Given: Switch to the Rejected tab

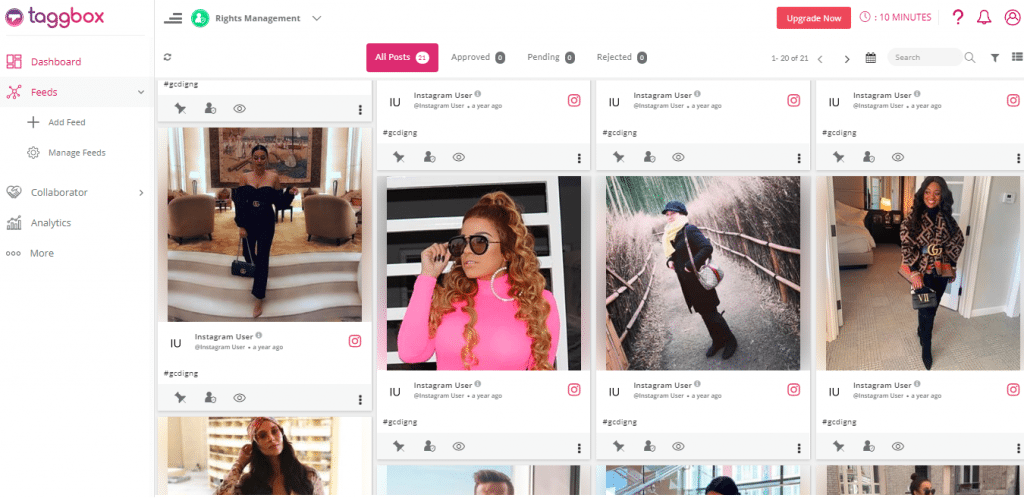Looking at the screenshot, I should tap(621, 58).
